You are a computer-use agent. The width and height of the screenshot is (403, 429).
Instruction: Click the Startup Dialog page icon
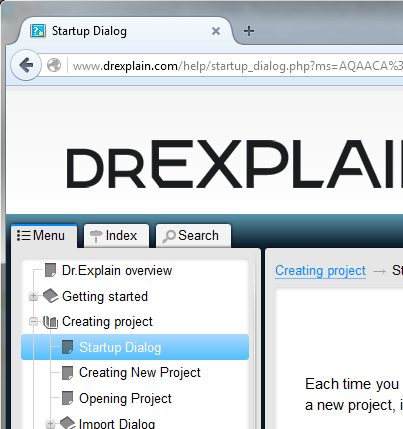68,347
